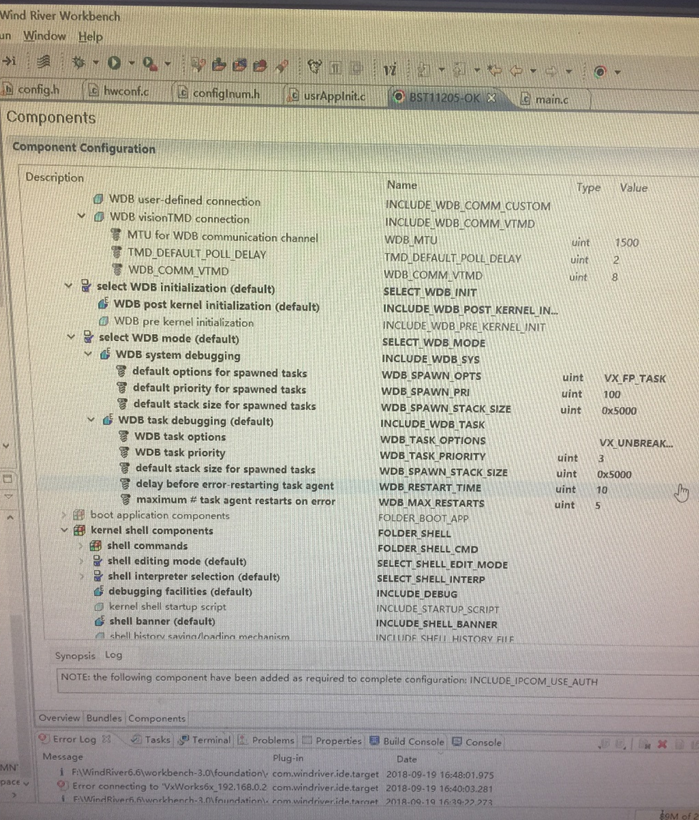Switch to the config.h editor tab
Viewport: 699px width, 820px height.
click(31, 90)
